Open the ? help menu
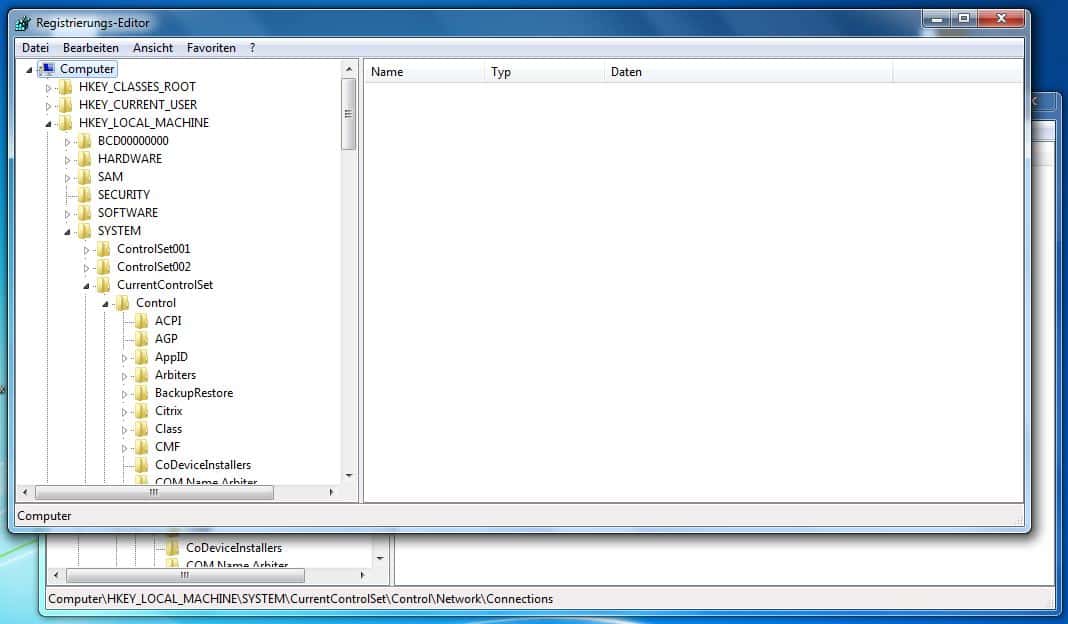The width and height of the screenshot is (1068, 624). (252, 48)
